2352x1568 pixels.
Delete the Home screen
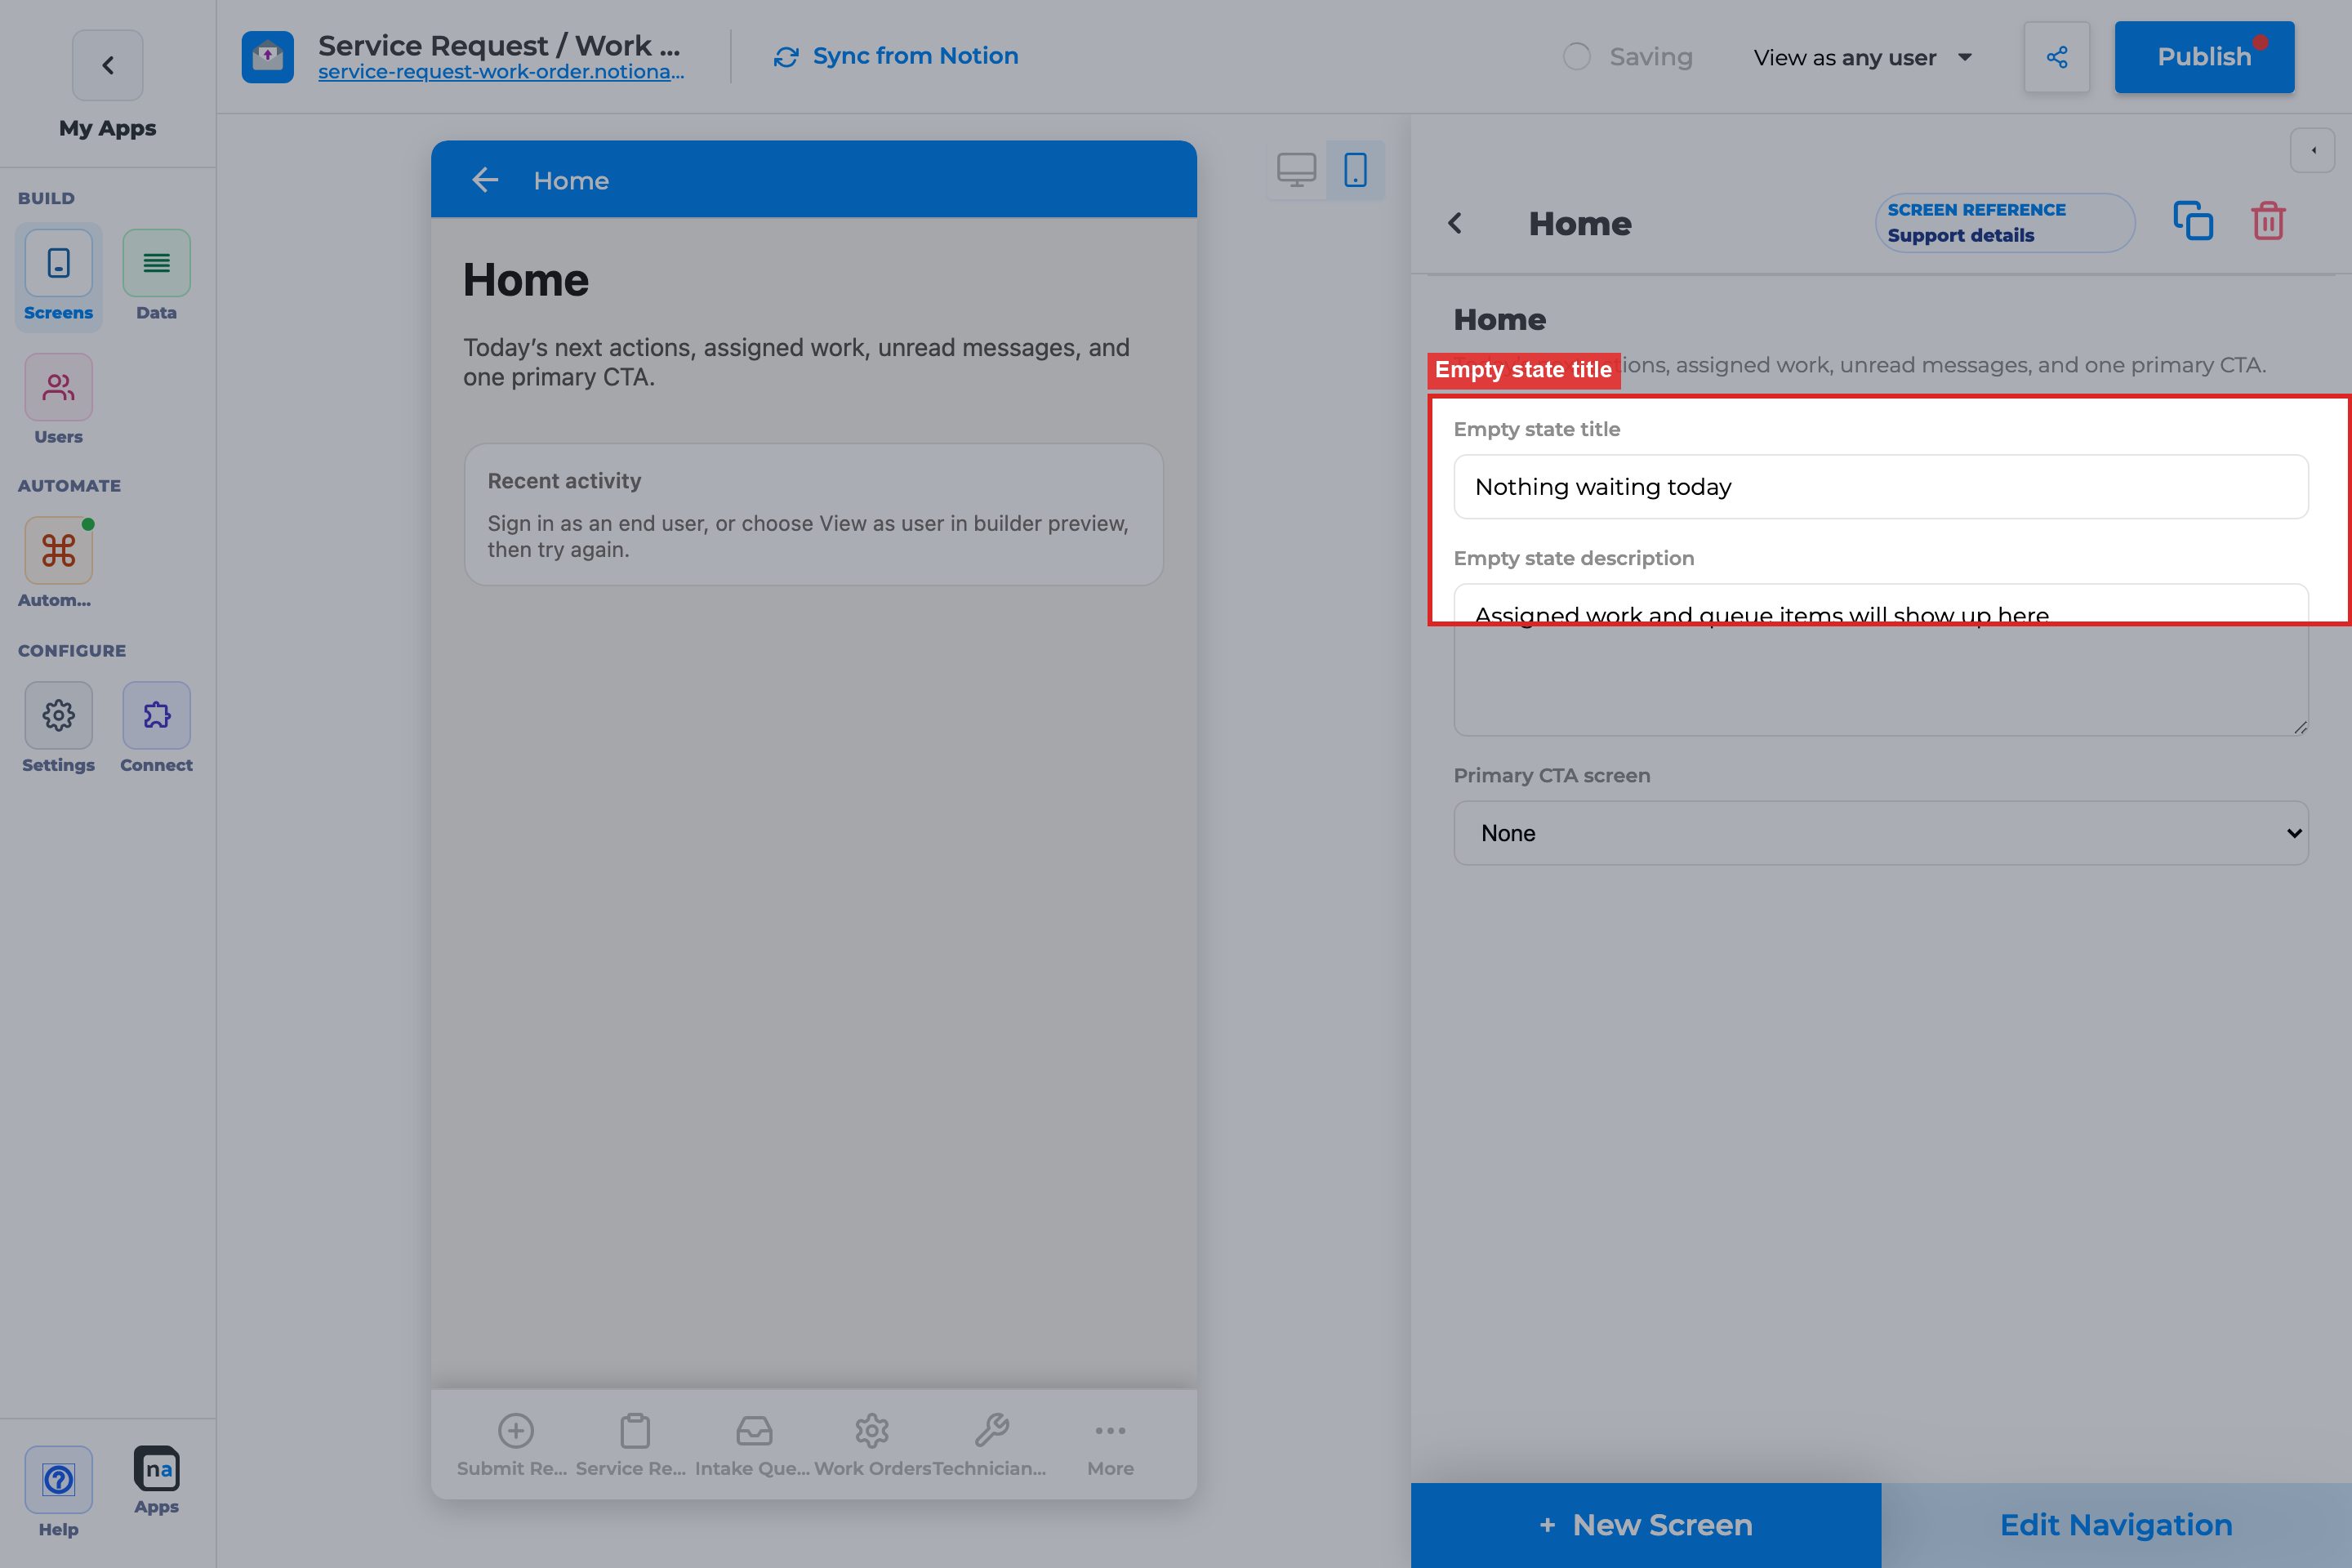pyautogui.click(x=2268, y=221)
